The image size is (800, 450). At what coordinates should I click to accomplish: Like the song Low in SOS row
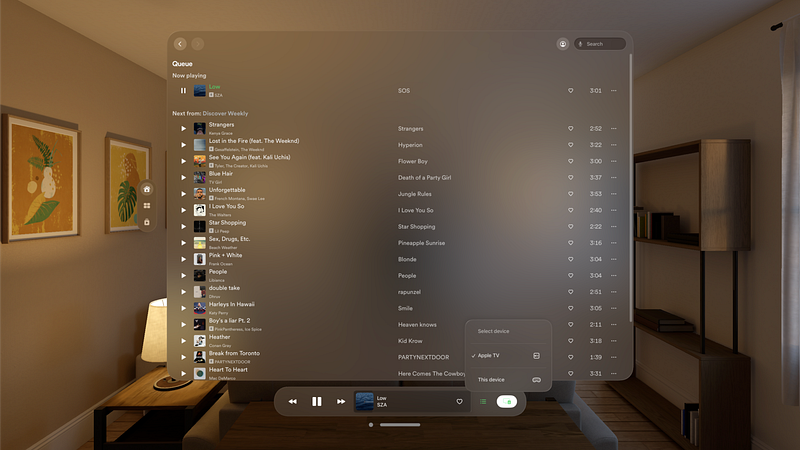tap(570, 90)
